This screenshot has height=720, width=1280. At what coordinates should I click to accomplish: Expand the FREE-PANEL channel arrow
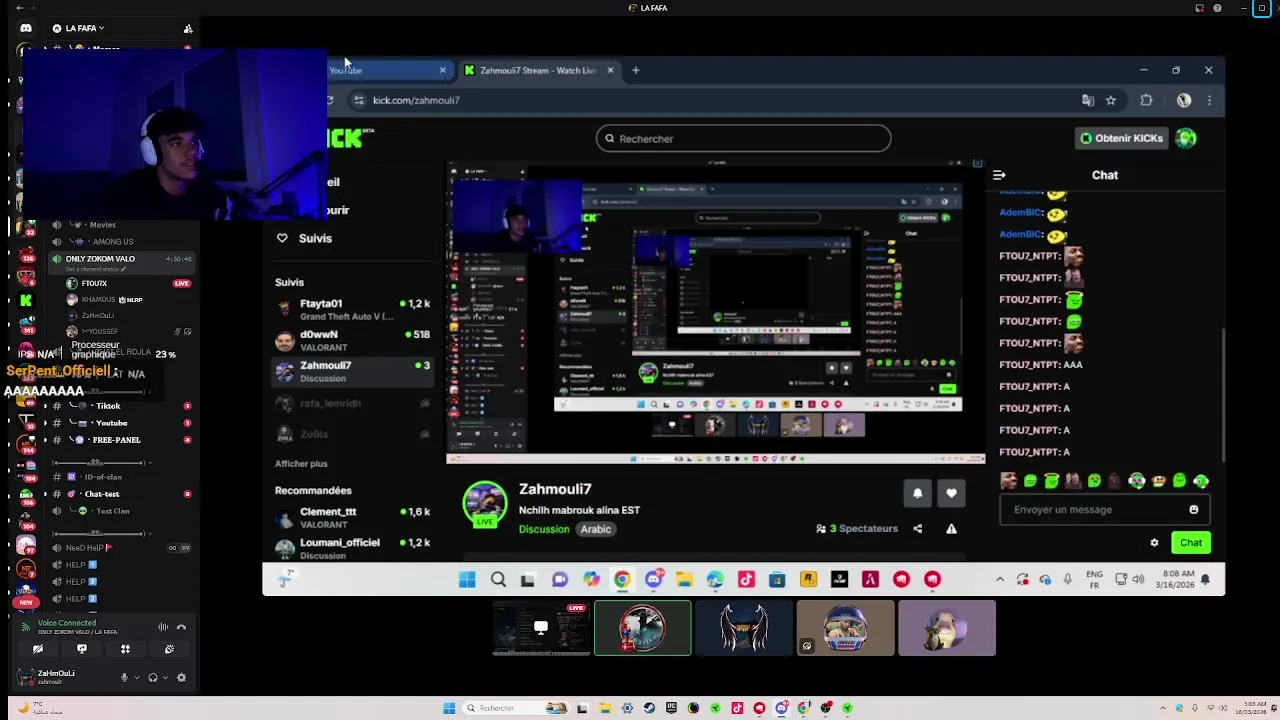pos(44,440)
